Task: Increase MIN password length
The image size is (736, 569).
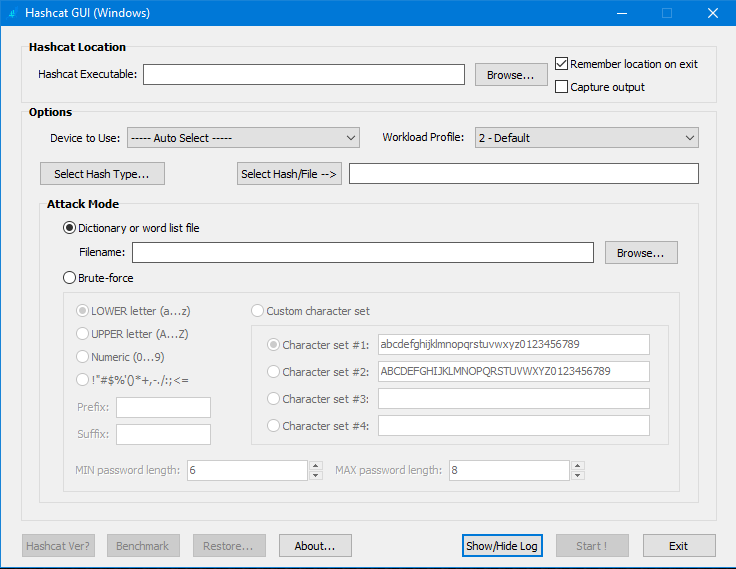Action: coord(316,466)
